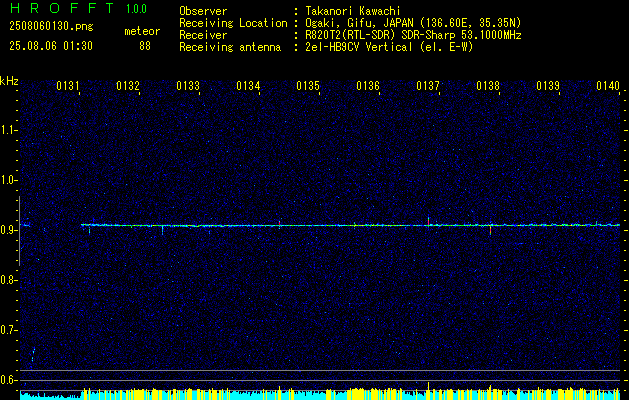Screen dimensions: 629x400
Task: Click the 0137 time marker
Action: [428, 86]
